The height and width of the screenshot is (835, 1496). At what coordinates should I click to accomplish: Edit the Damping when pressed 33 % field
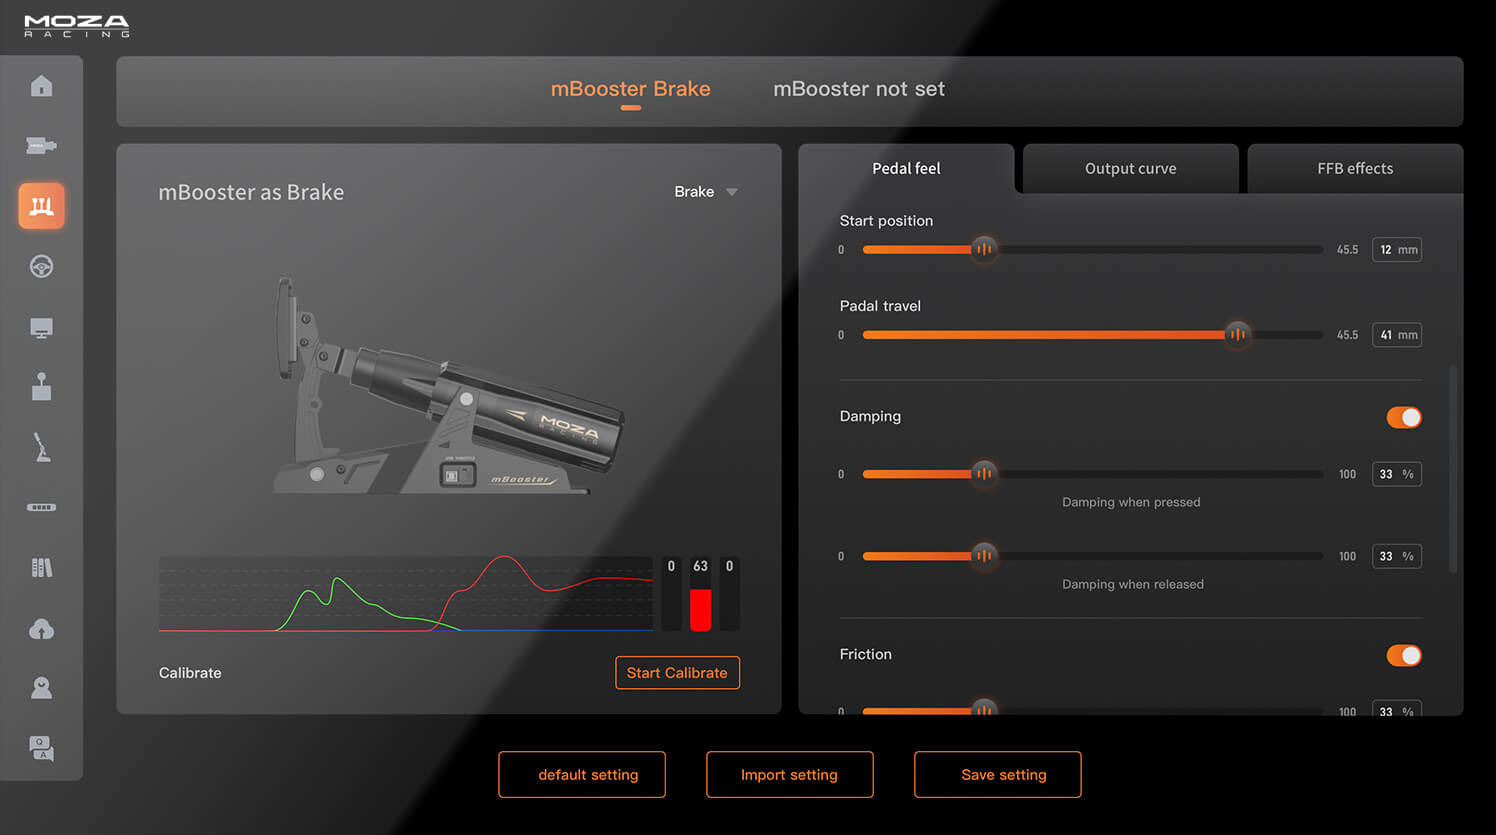click(x=1397, y=474)
